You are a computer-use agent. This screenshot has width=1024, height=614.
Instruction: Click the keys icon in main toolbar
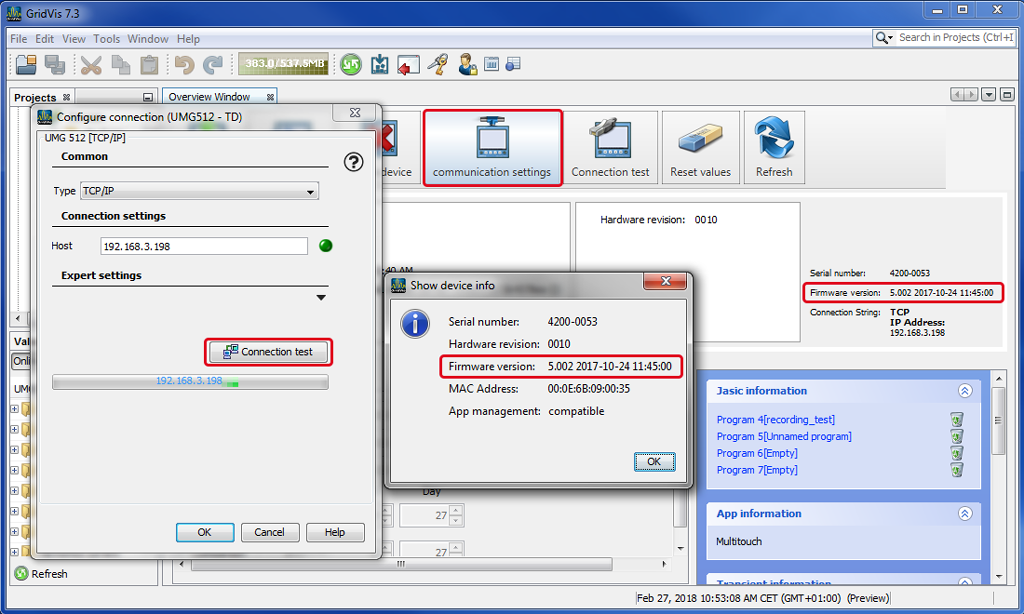[437, 65]
